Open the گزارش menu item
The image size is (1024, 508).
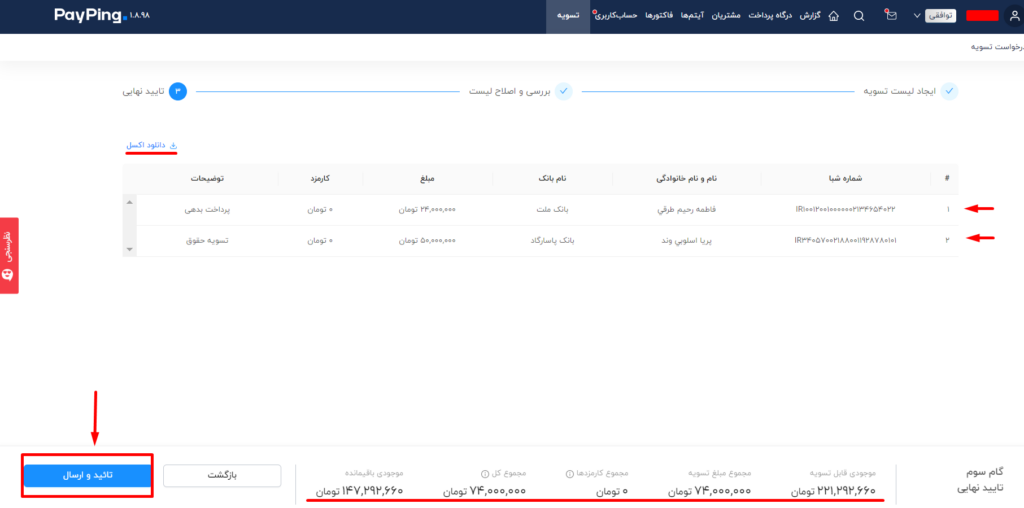click(x=810, y=16)
